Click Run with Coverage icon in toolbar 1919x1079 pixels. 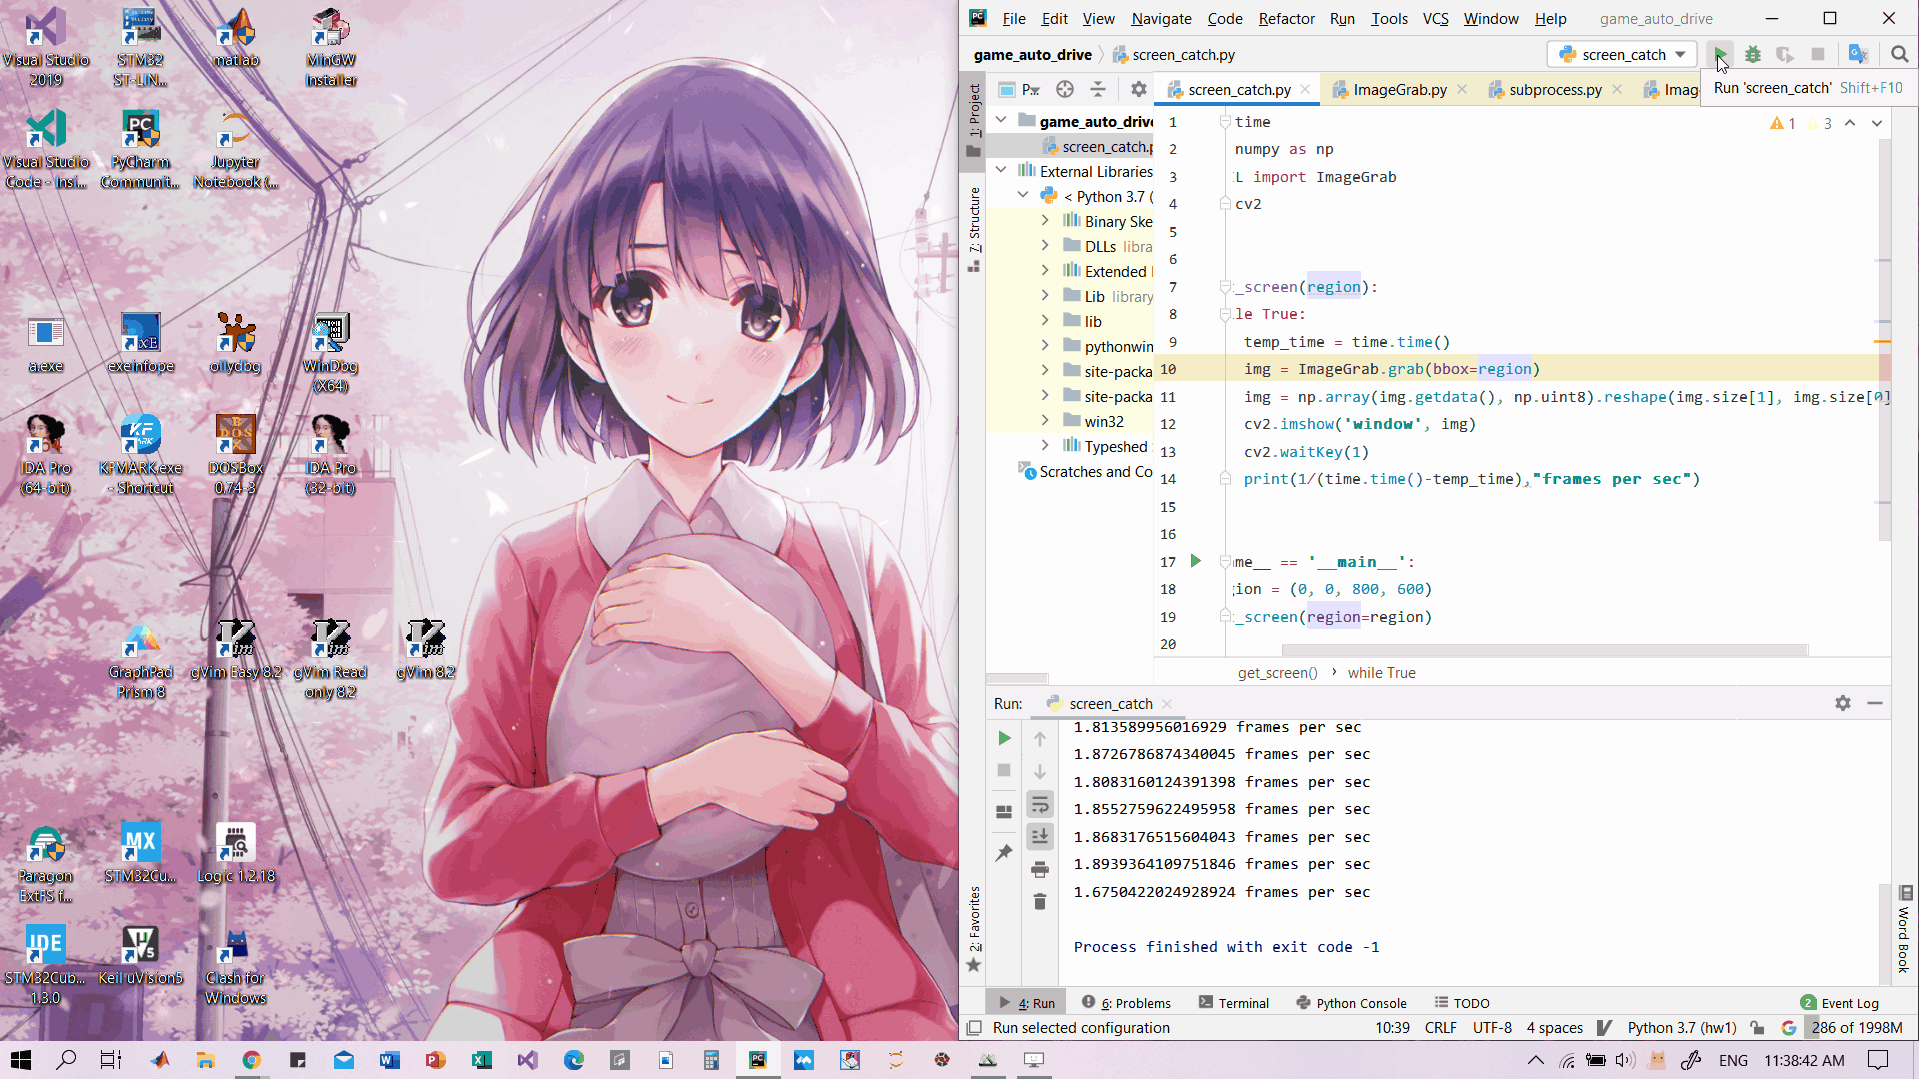[x=1785, y=55]
